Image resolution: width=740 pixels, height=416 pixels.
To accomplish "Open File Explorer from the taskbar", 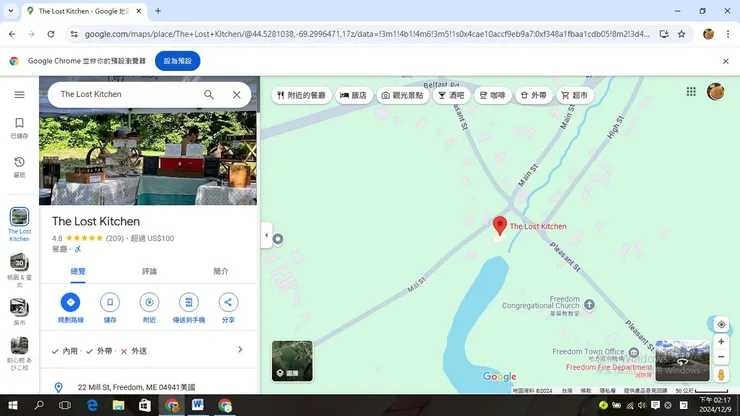I will tap(118, 405).
